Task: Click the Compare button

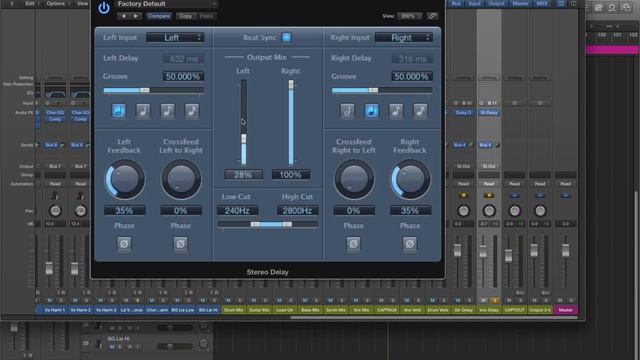Action: 159,16
